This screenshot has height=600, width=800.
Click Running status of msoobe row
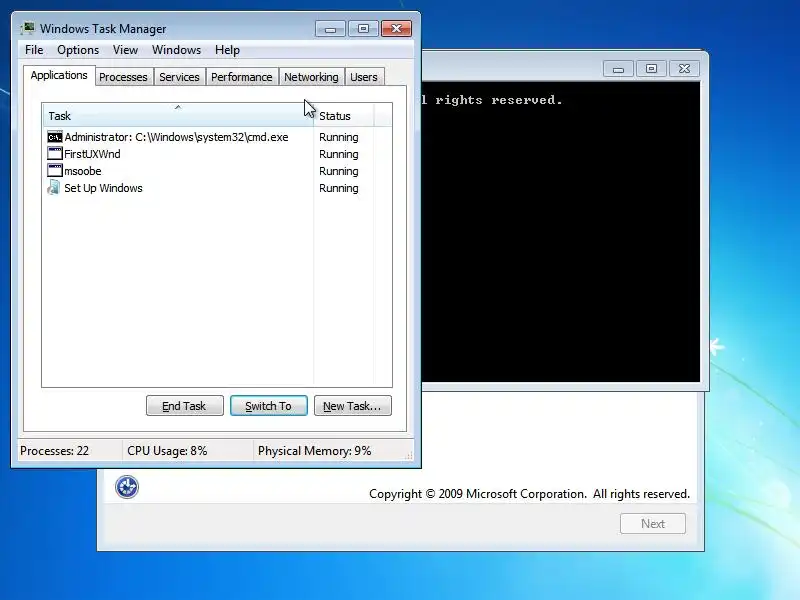coord(339,171)
